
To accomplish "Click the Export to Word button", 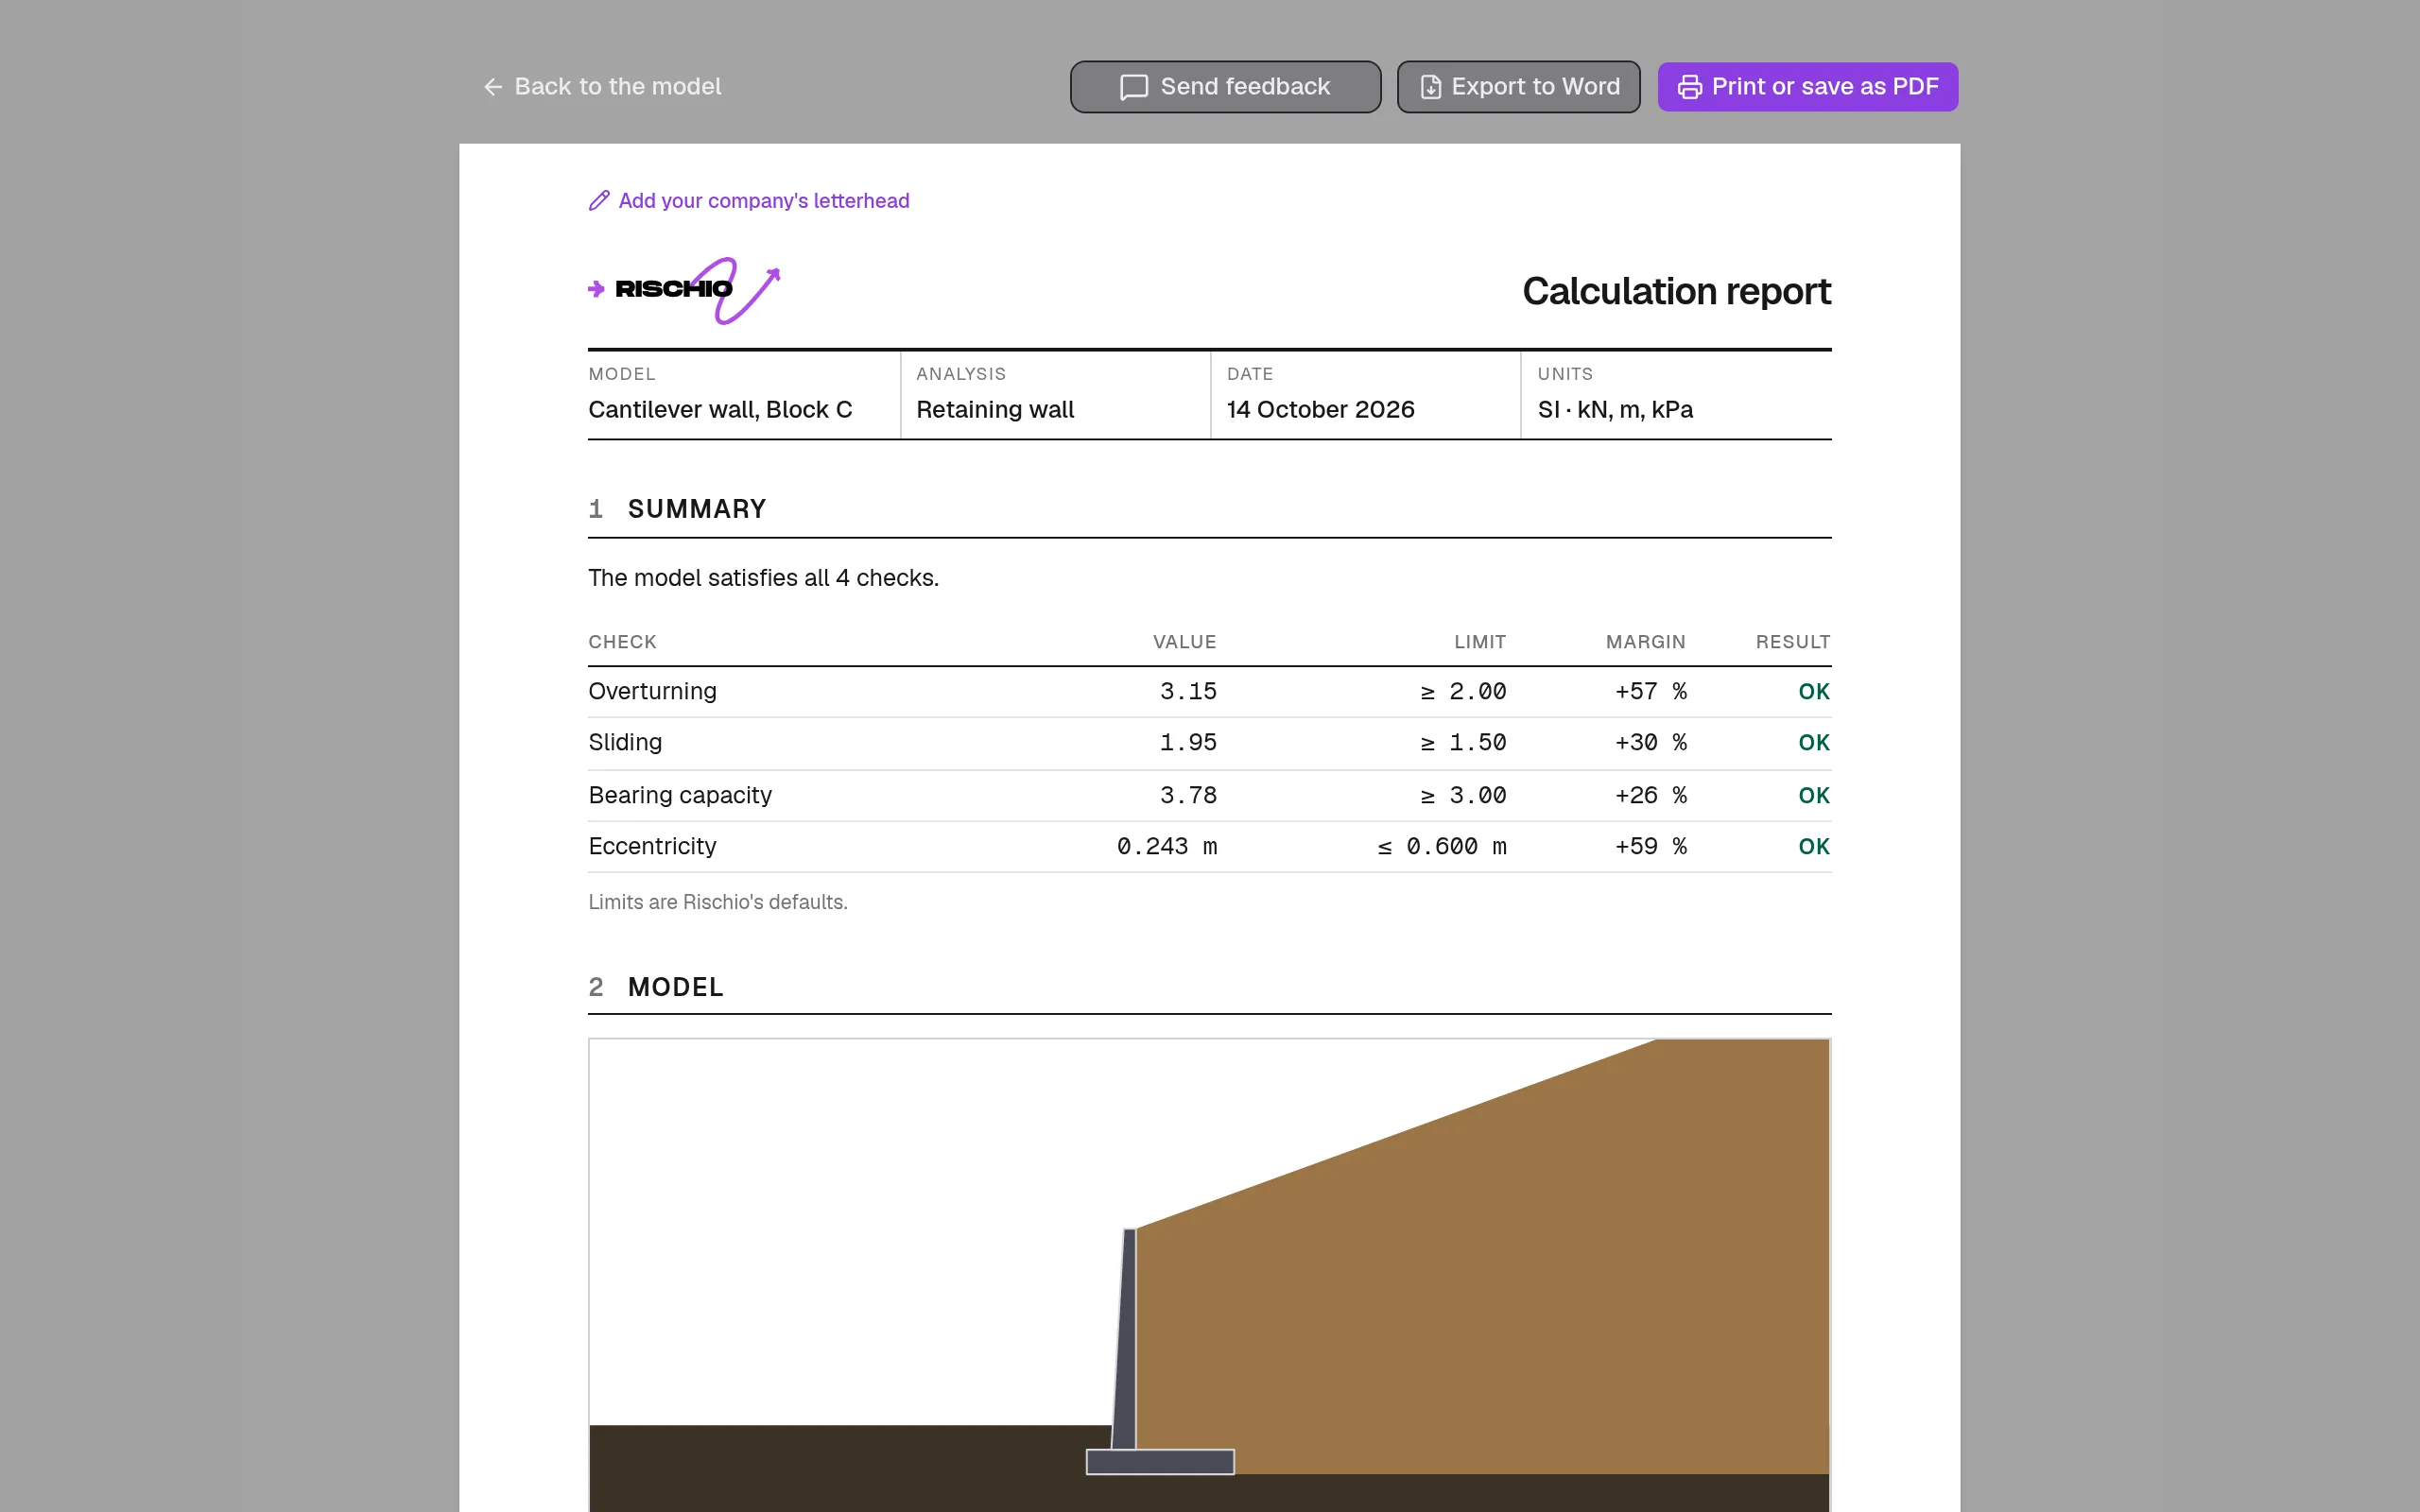I will [1518, 87].
